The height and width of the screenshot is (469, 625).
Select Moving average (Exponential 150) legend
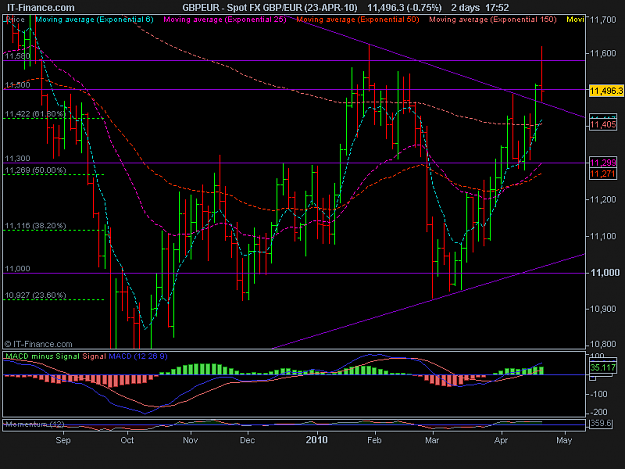click(493, 19)
